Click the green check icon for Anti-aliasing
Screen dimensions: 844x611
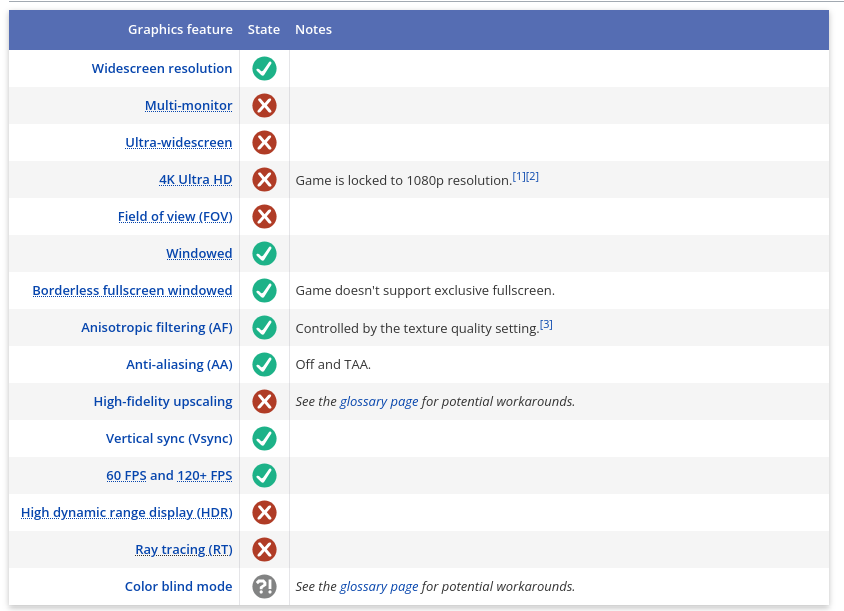pyautogui.click(x=264, y=364)
